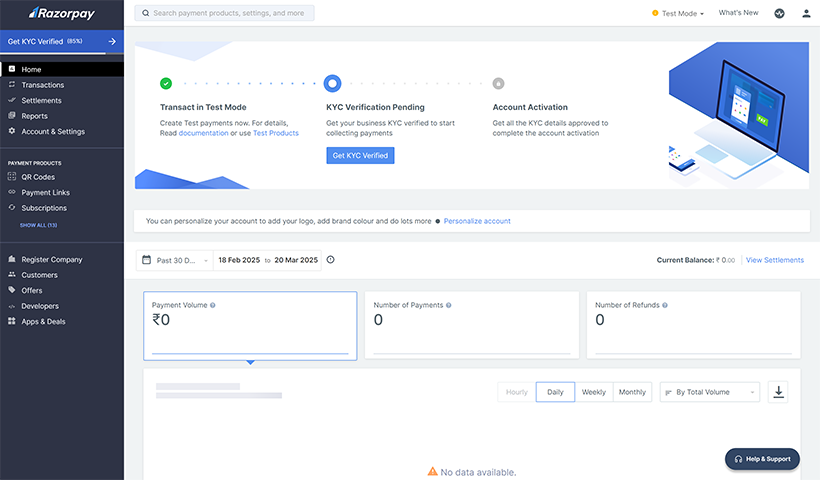The width and height of the screenshot is (820, 480).
Task: Click the Transactions sidebar icon
Action: click(x=12, y=84)
